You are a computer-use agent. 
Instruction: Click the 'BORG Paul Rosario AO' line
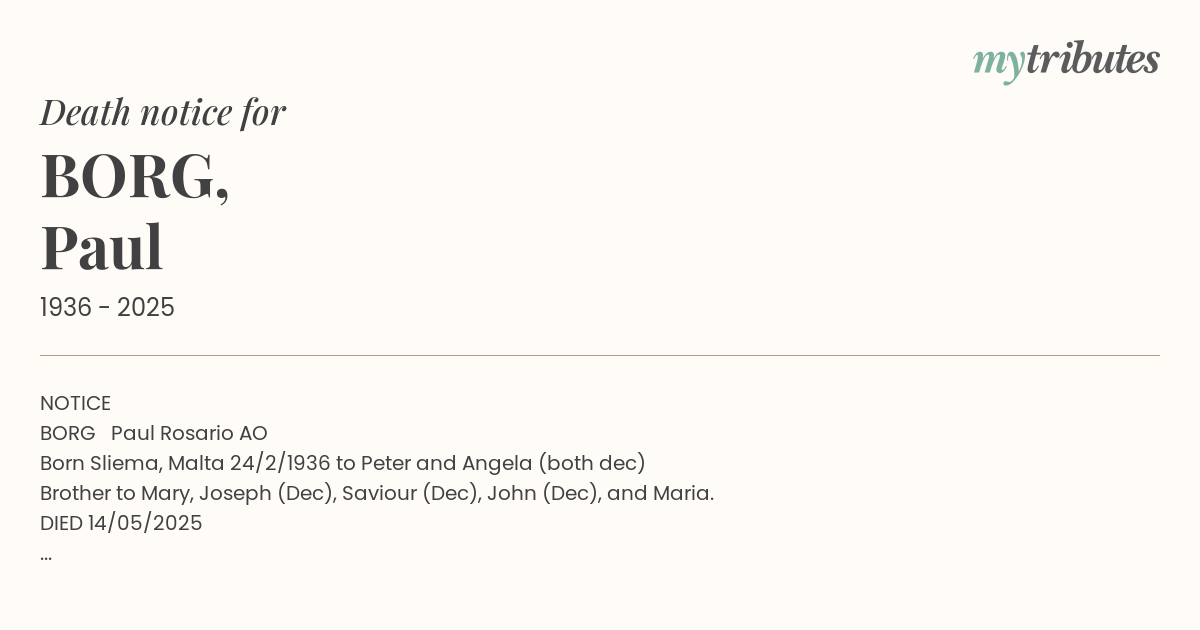pos(154,433)
